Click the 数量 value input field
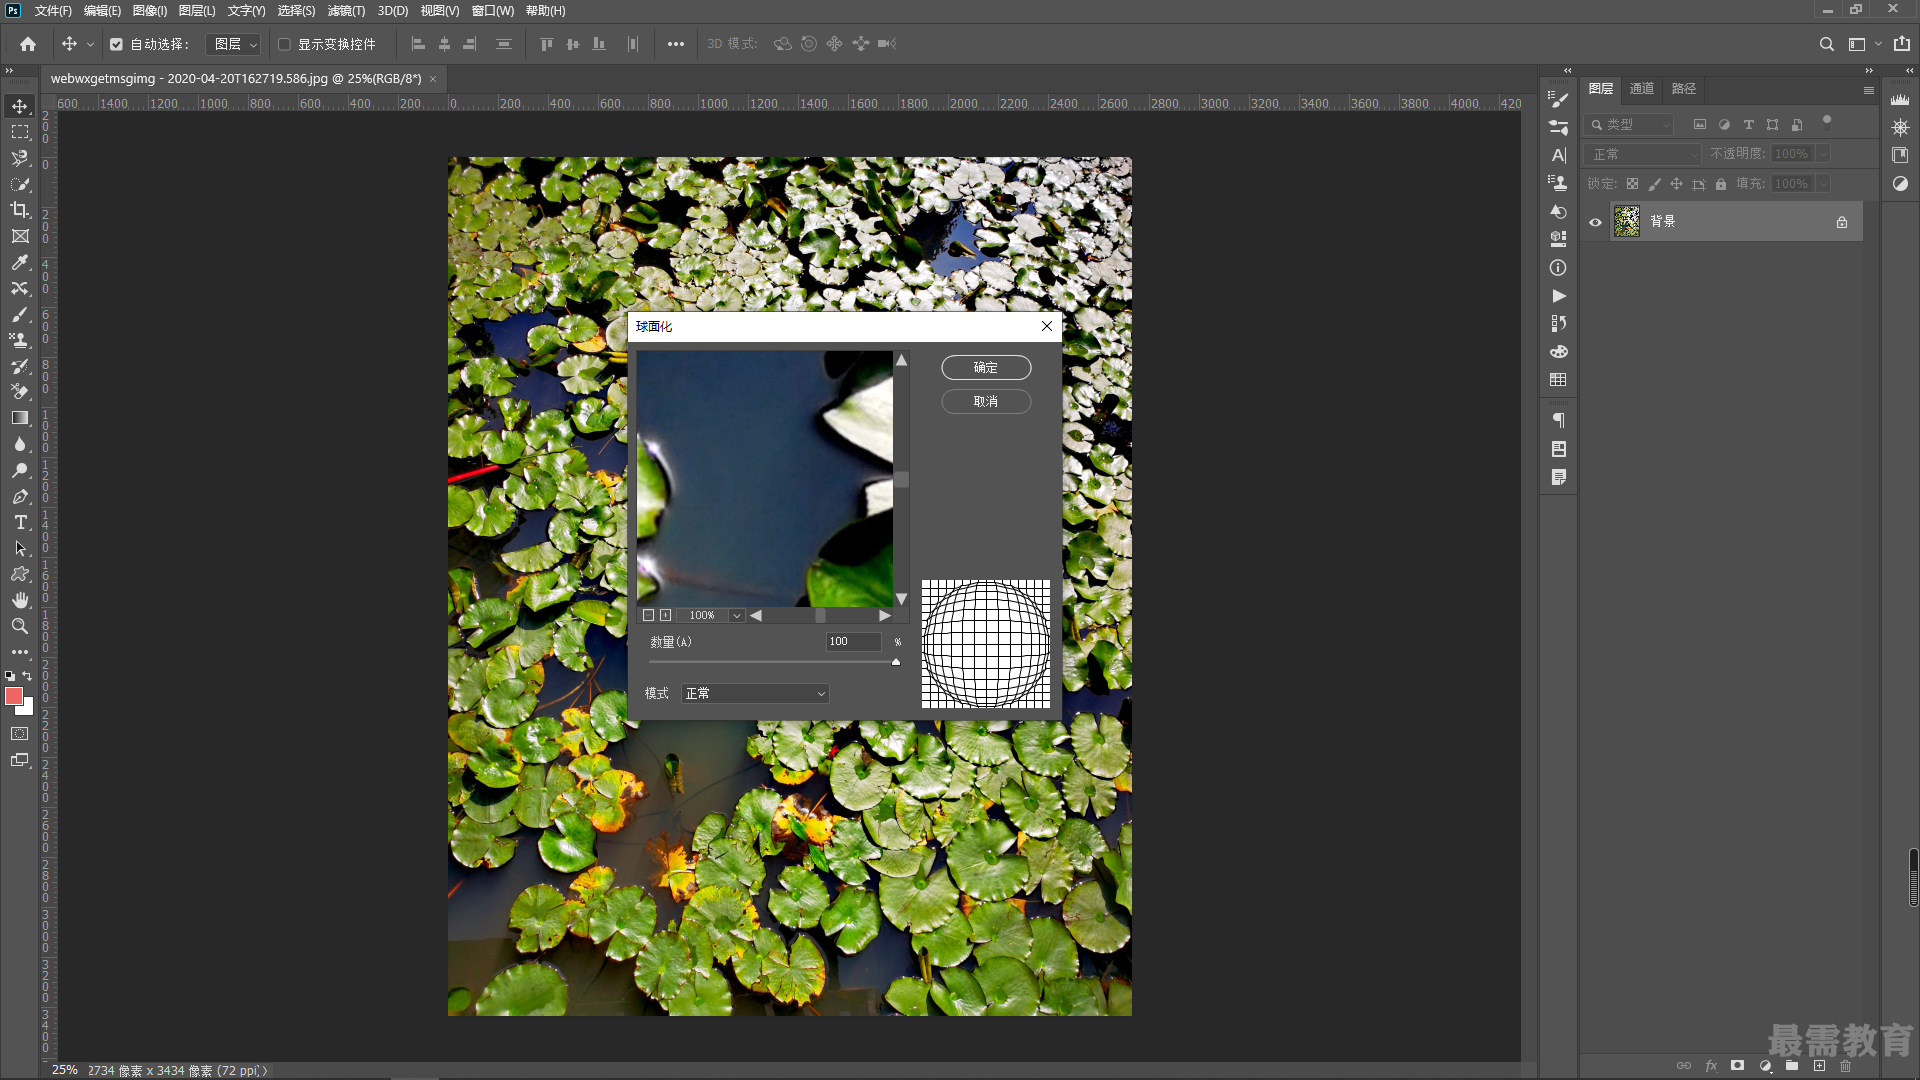Screen dimensions: 1920x1080 854,642
